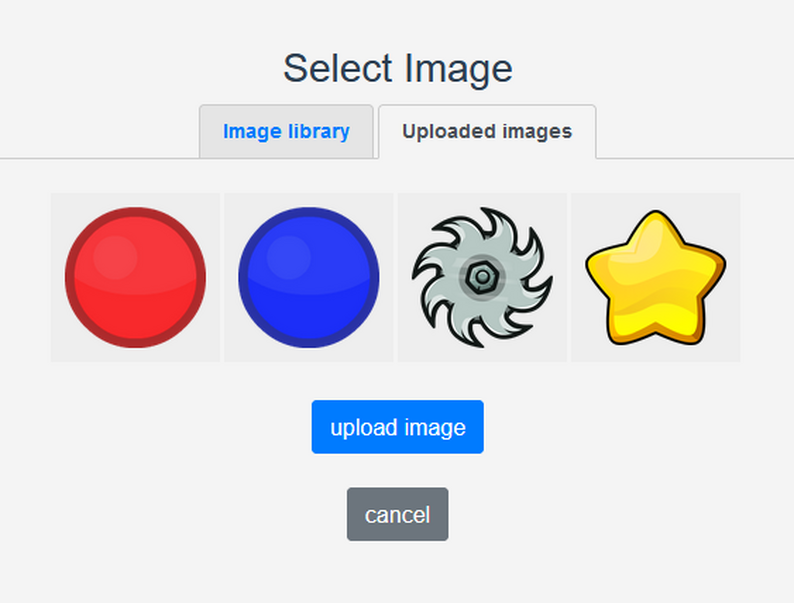Open the Uploaded images tab

click(487, 131)
